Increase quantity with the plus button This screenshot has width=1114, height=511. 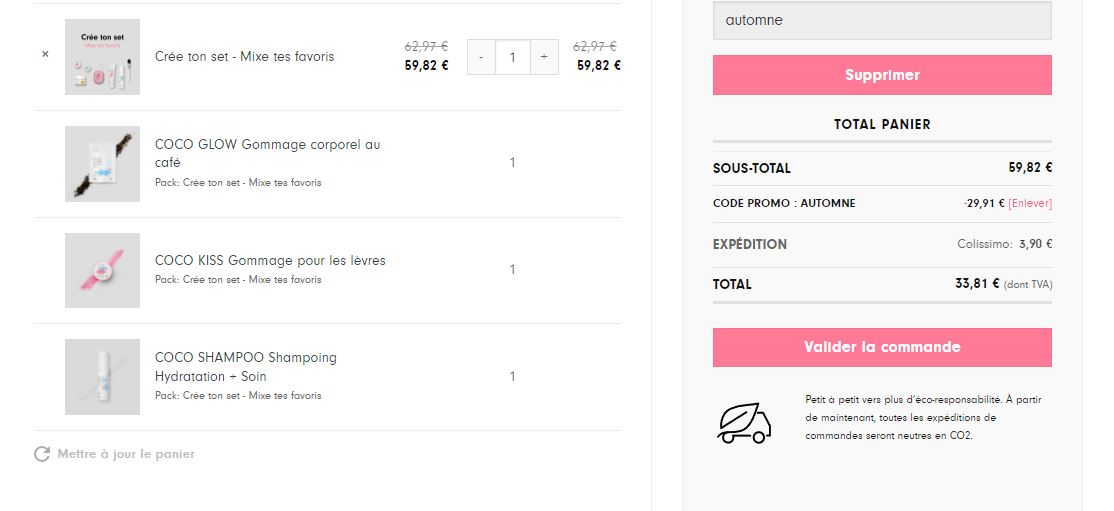[544, 57]
